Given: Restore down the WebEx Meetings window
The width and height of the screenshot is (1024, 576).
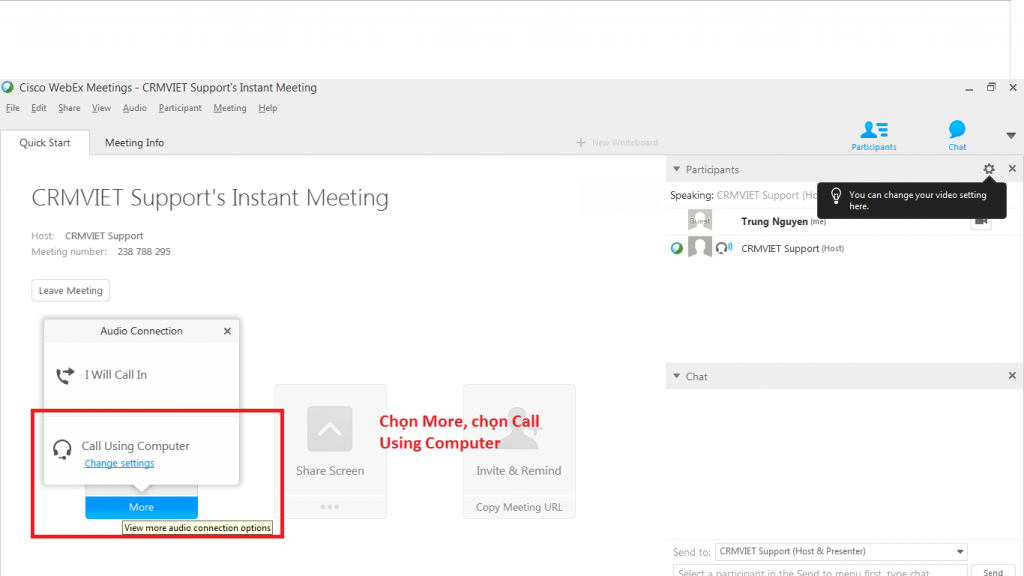Looking at the screenshot, I should tap(991, 88).
